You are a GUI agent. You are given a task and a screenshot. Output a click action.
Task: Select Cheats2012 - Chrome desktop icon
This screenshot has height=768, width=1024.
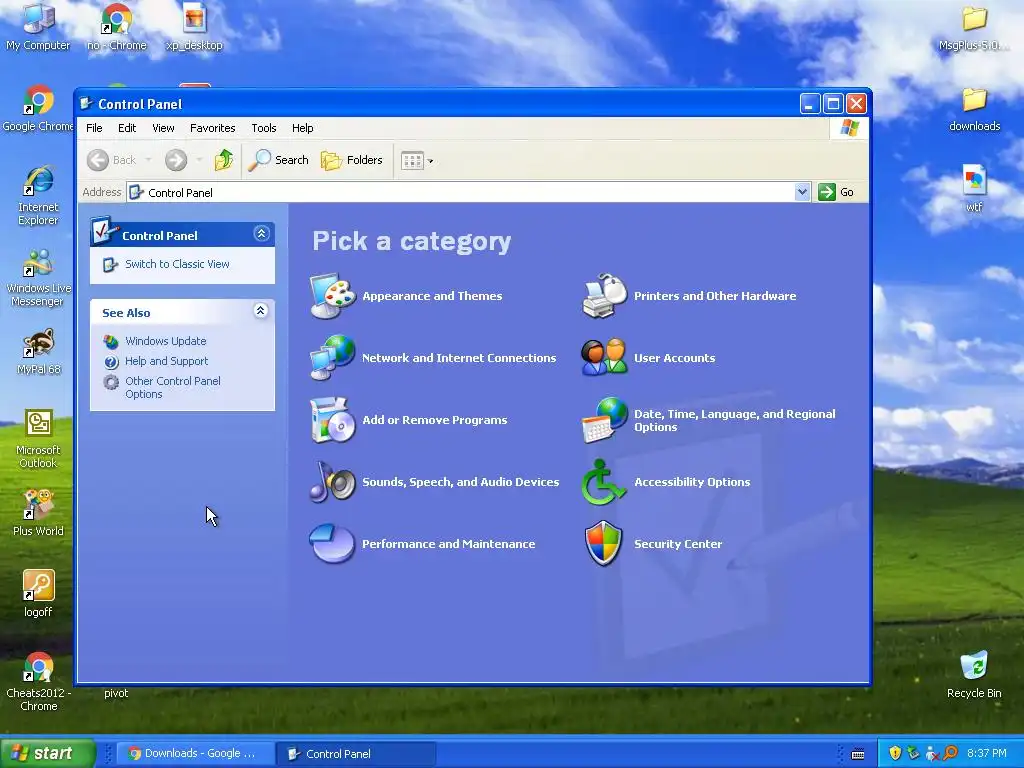tap(39, 681)
